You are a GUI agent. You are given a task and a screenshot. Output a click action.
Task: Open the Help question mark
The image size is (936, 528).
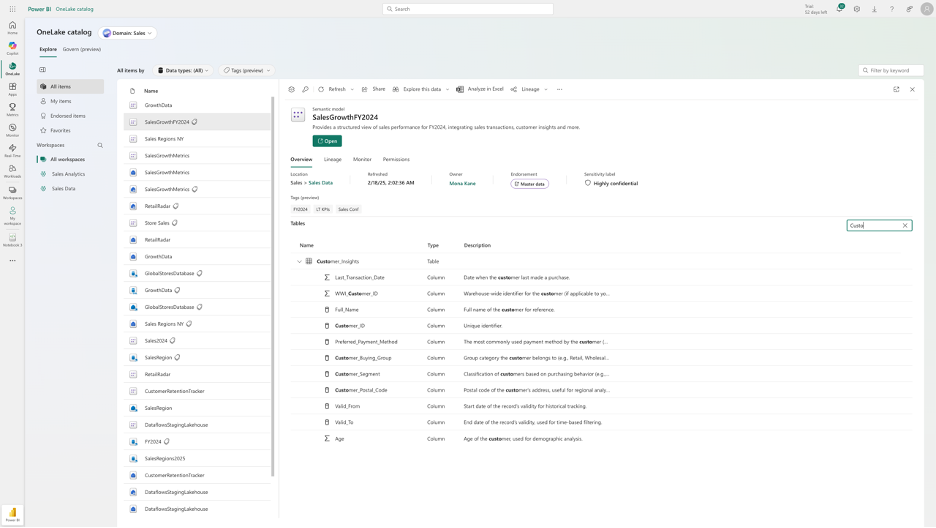[892, 9]
